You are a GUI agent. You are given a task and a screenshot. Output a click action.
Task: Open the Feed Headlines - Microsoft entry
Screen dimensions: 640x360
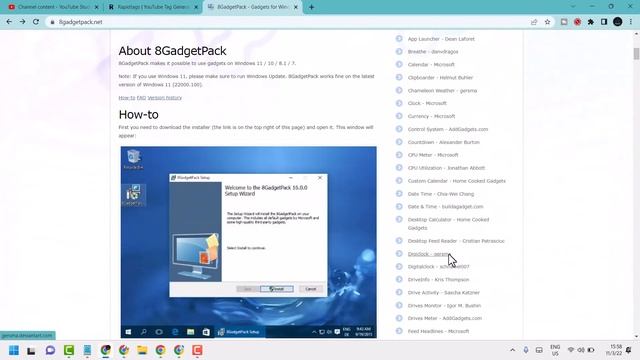pyautogui.click(x=438, y=331)
